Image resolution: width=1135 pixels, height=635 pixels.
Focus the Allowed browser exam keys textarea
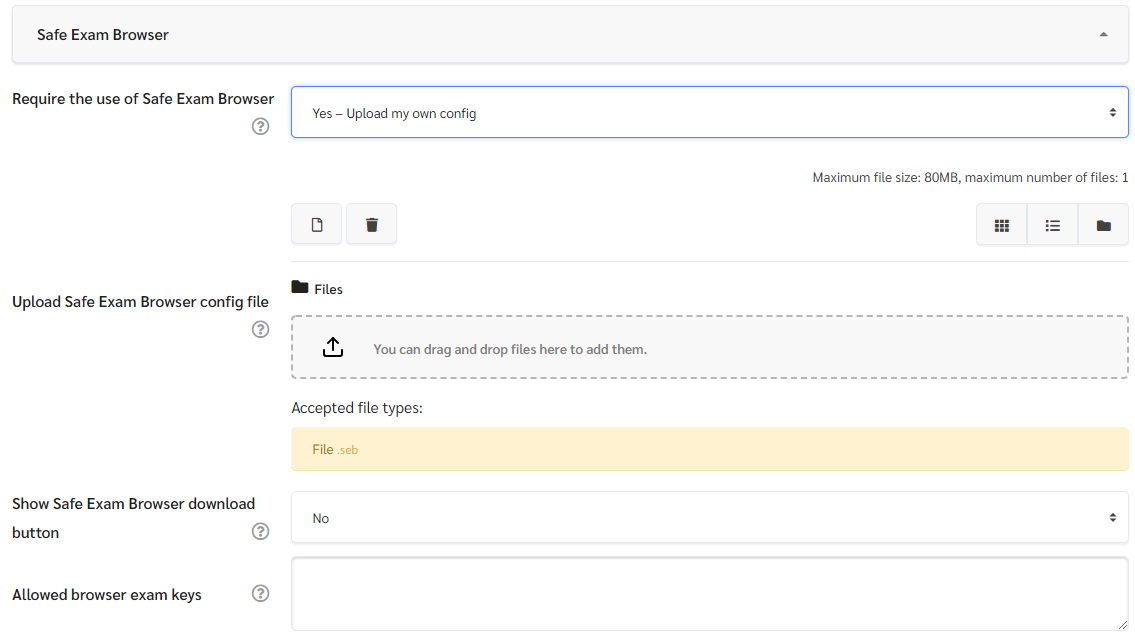pyautogui.click(x=709, y=594)
